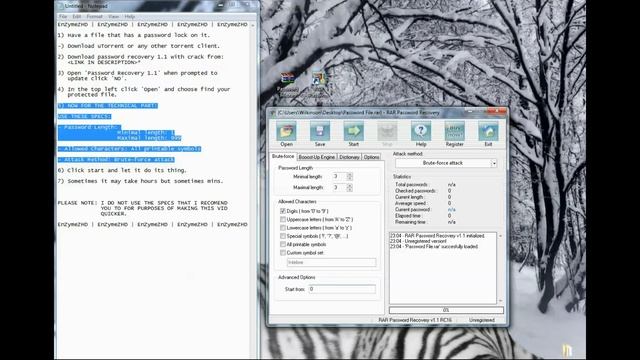This screenshot has width=640, height=360.
Task: Click the Current password n/a value
Action: tap(451, 209)
